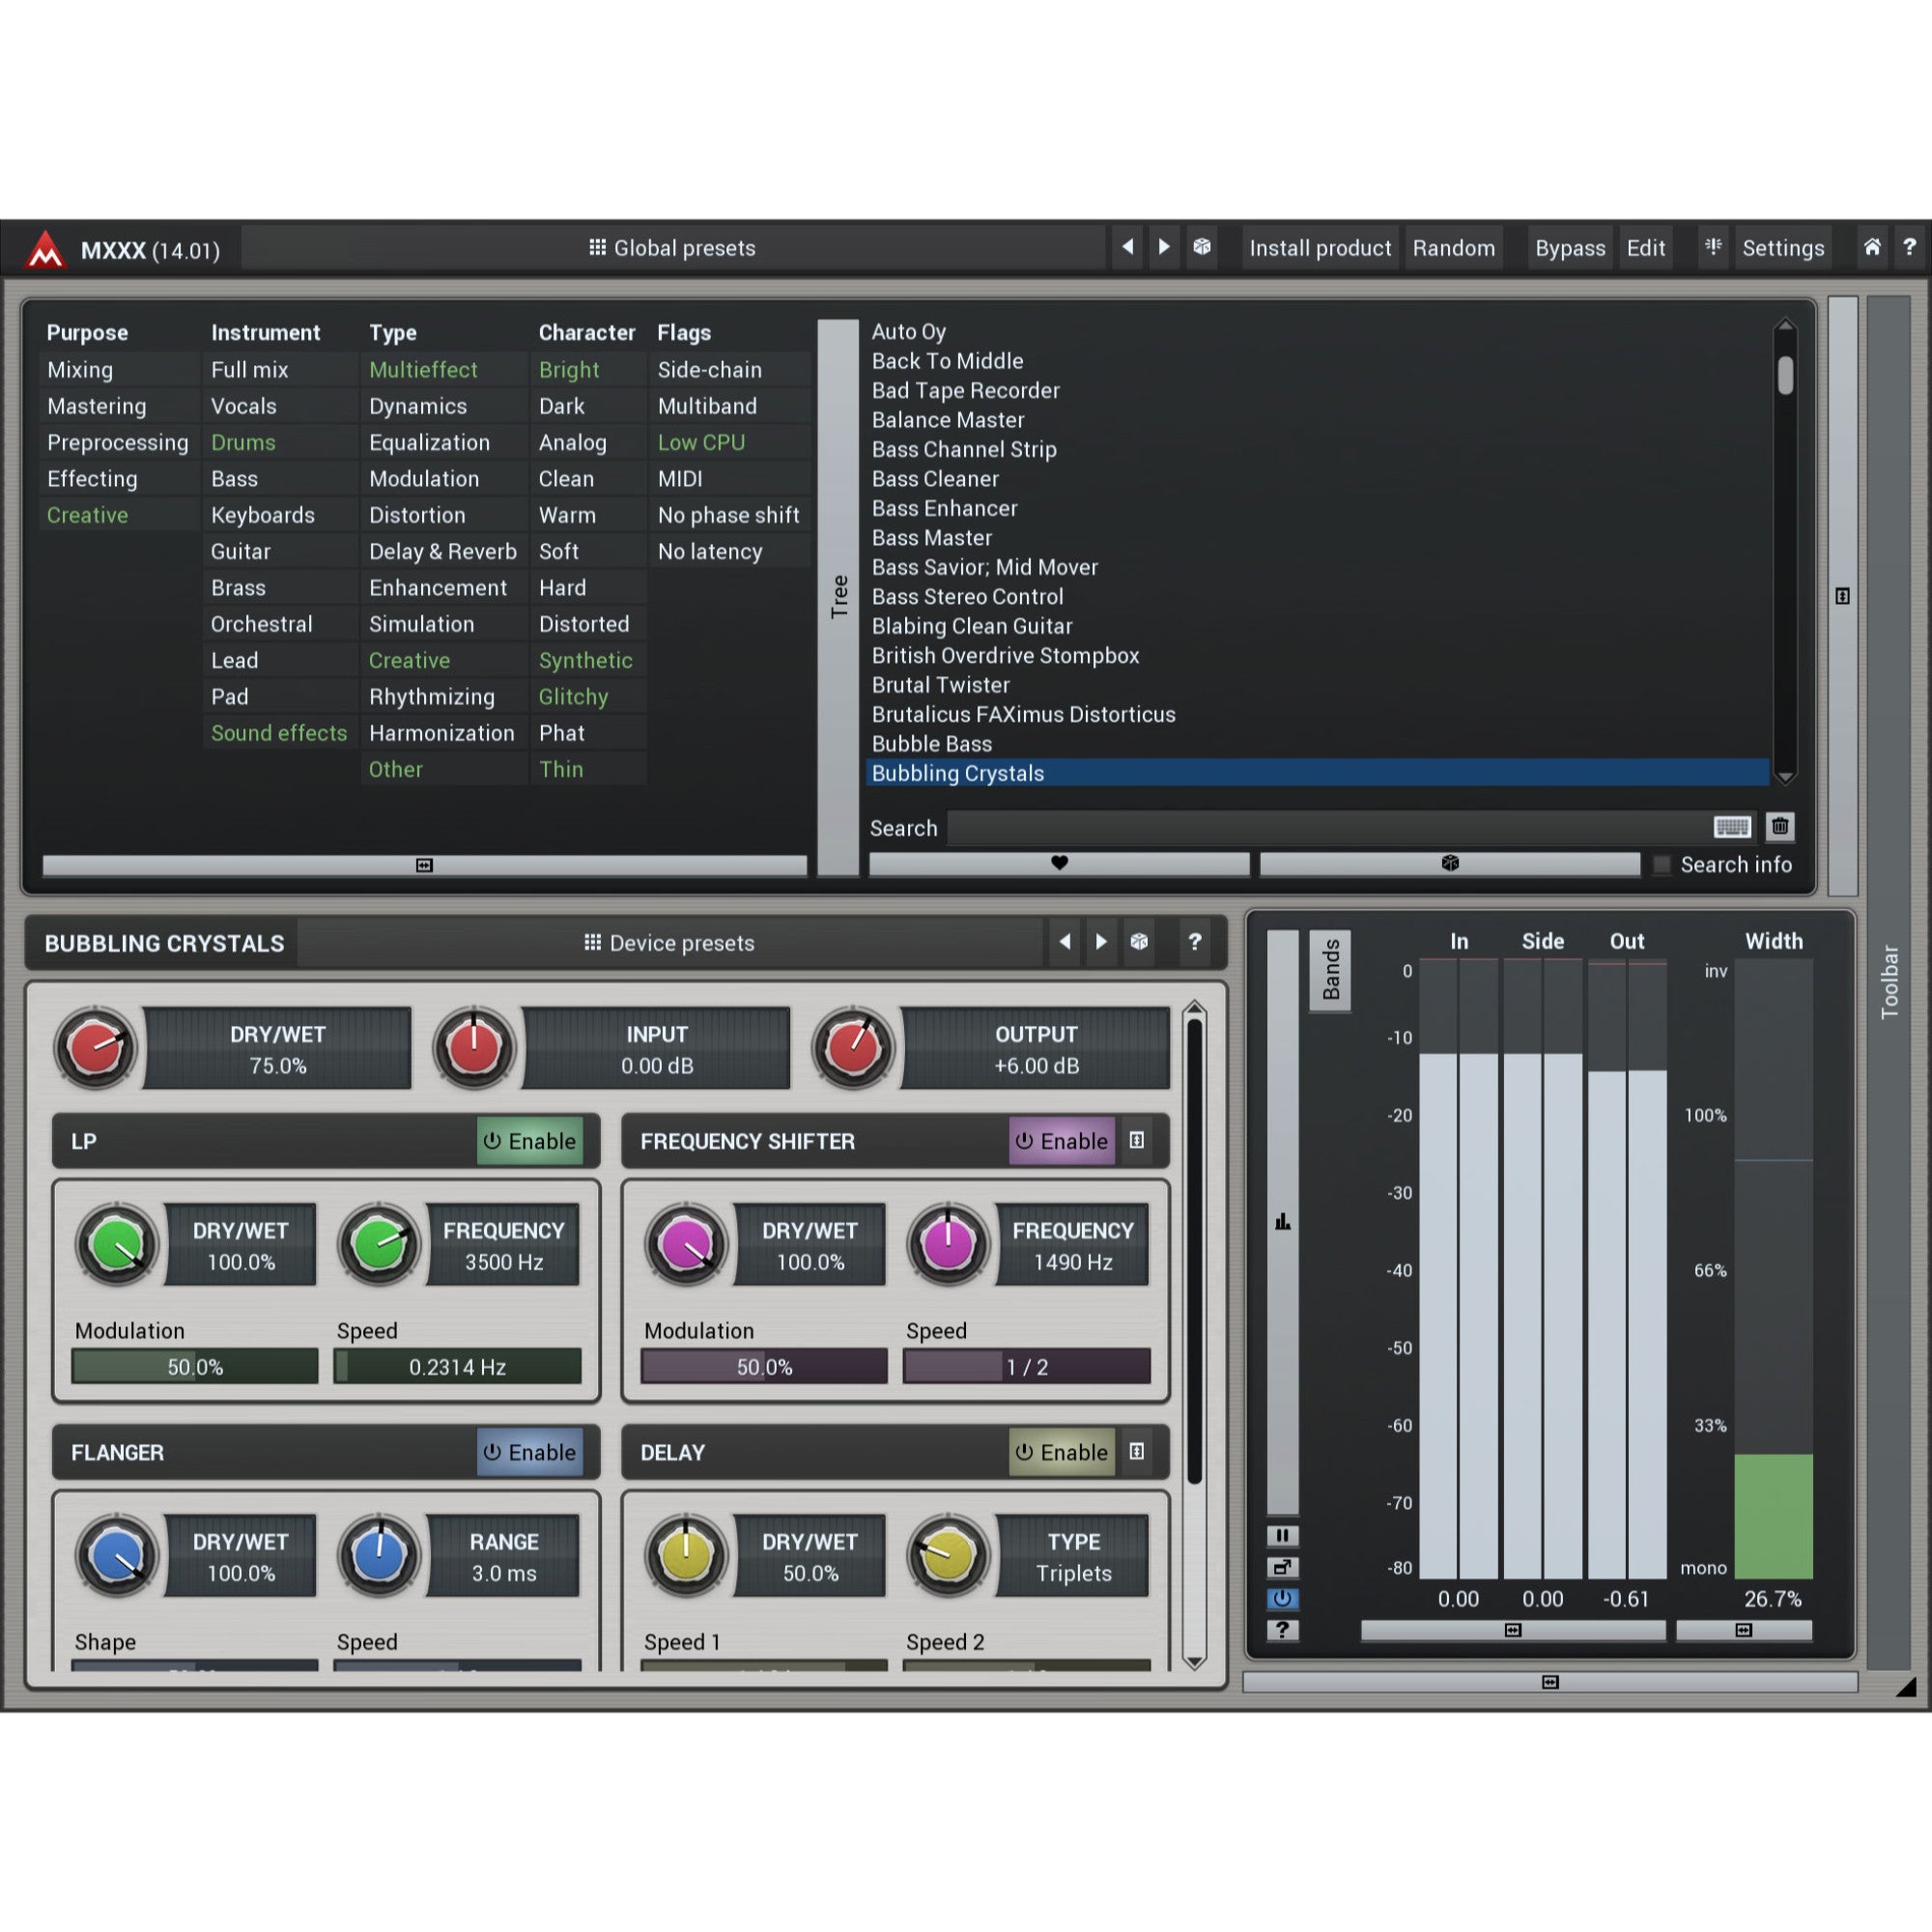Toggle the Flanger Enable button
Viewport: 1932px width, 1932px height.
tap(530, 1452)
